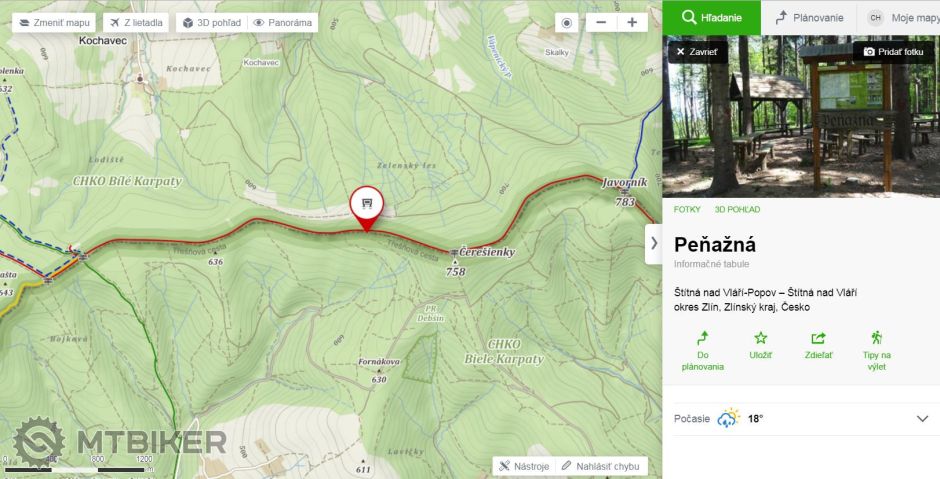940x479 pixels.
Task: Click the location target icon on map
Action: 567,22
